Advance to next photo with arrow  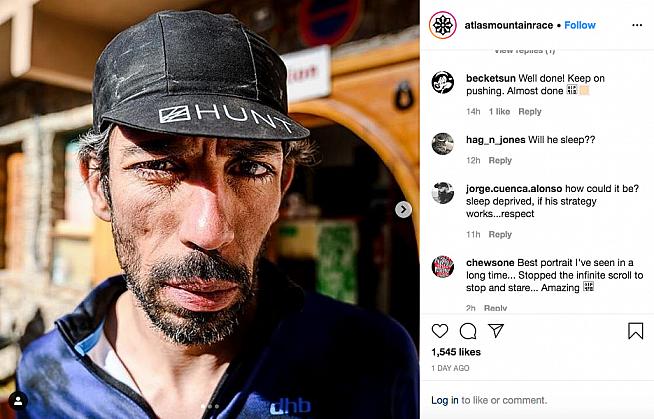point(403,209)
